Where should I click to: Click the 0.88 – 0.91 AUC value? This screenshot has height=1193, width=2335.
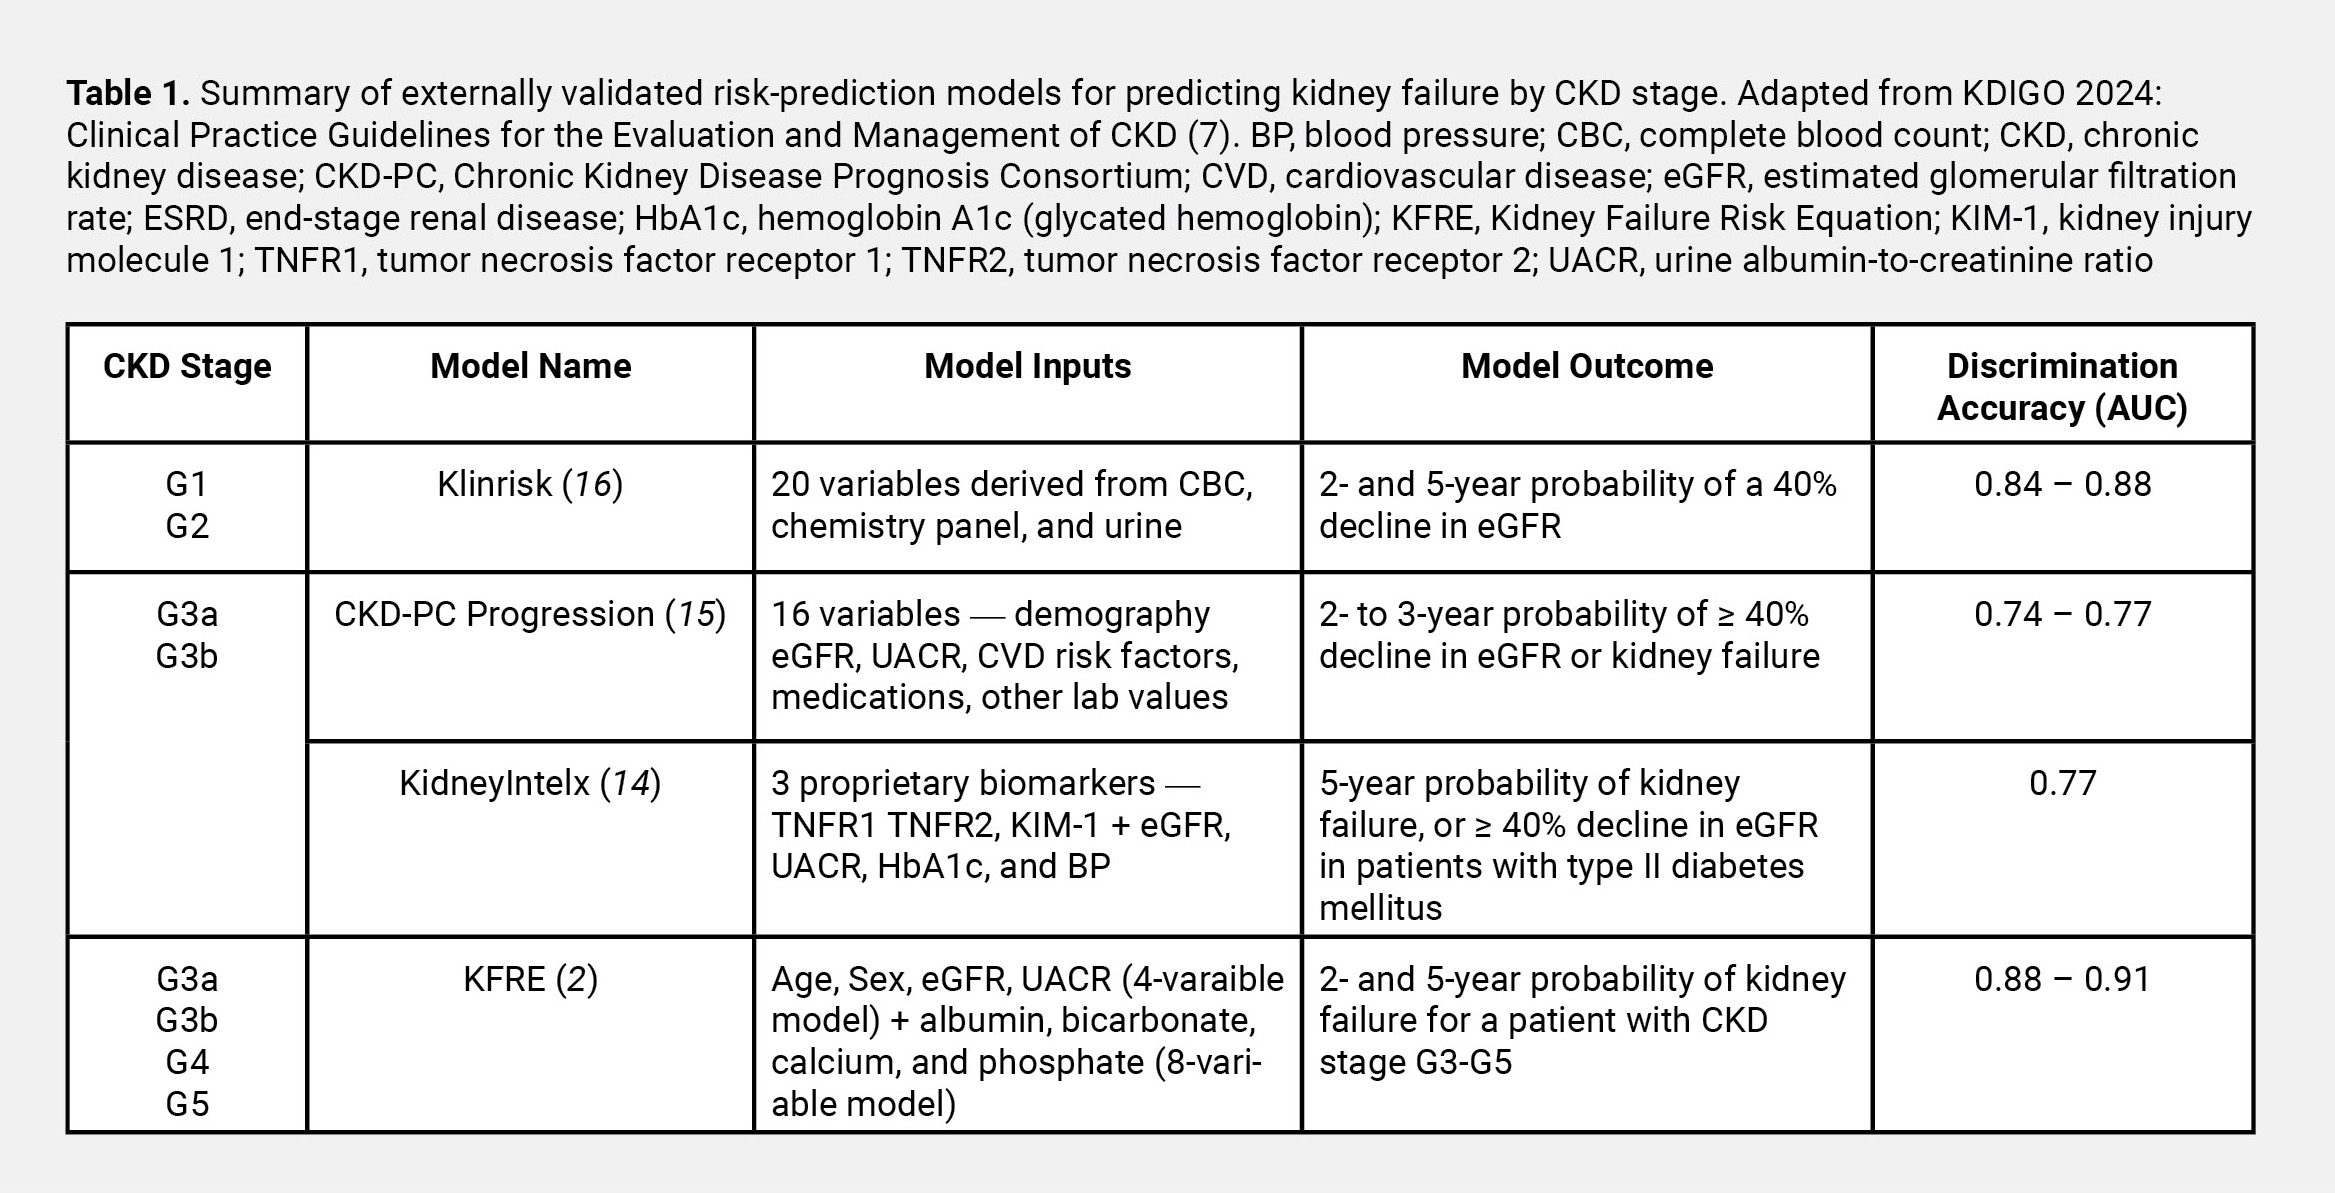coord(2062,979)
